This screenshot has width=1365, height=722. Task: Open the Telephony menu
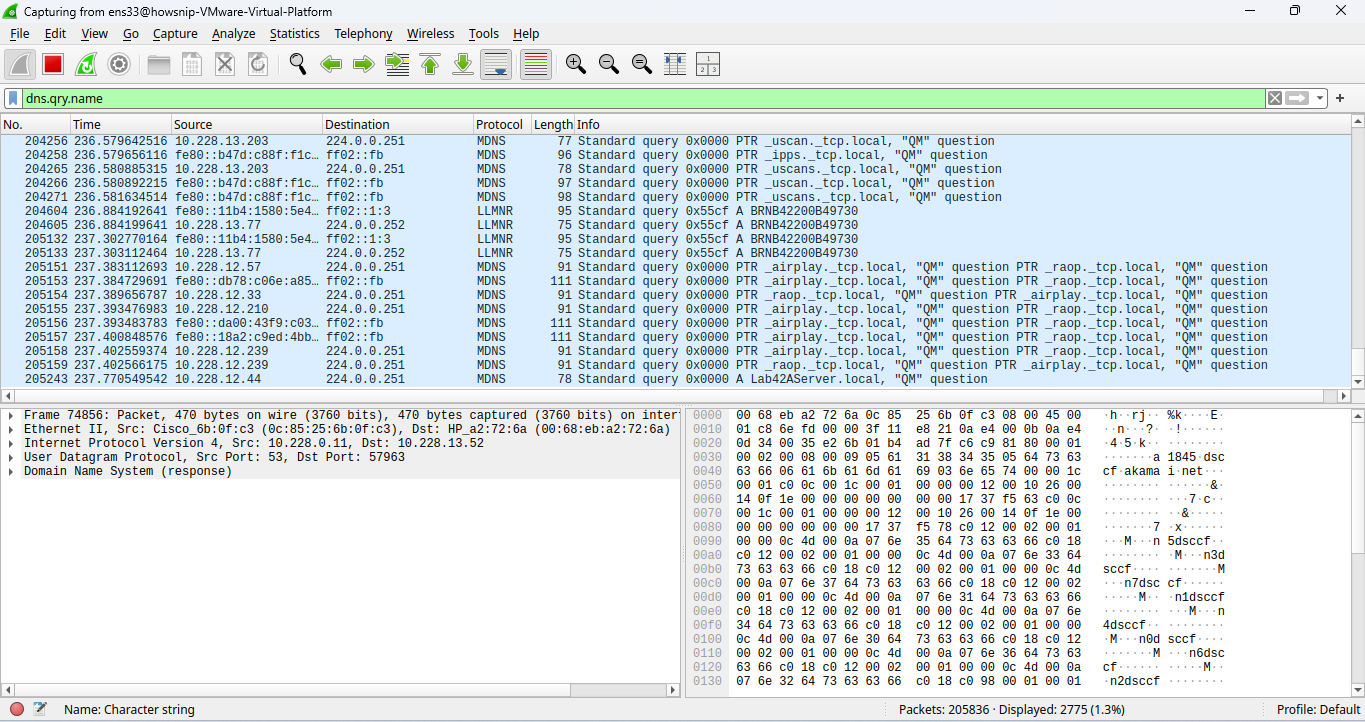(363, 33)
